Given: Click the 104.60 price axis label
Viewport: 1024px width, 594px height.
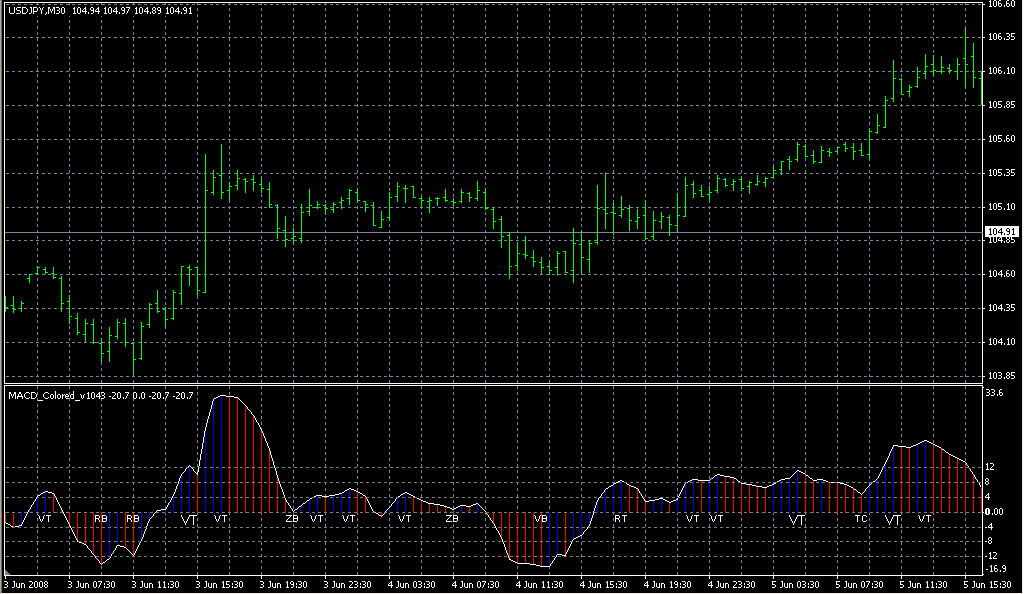Looking at the screenshot, I should tap(1001, 274).
